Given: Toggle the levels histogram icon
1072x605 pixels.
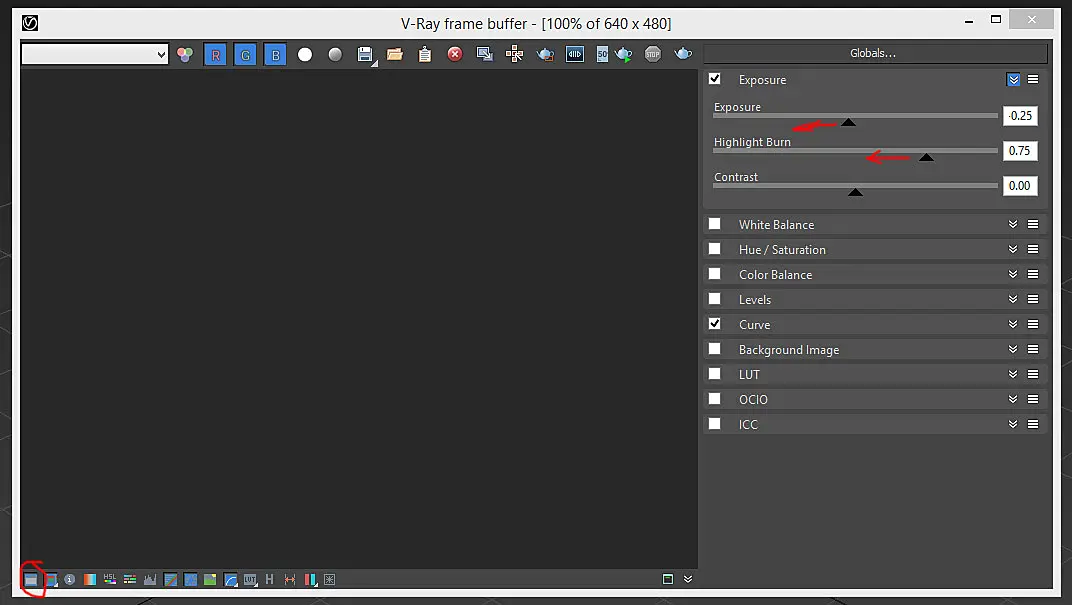Looking at the screenshot, I should pos(150,580).
